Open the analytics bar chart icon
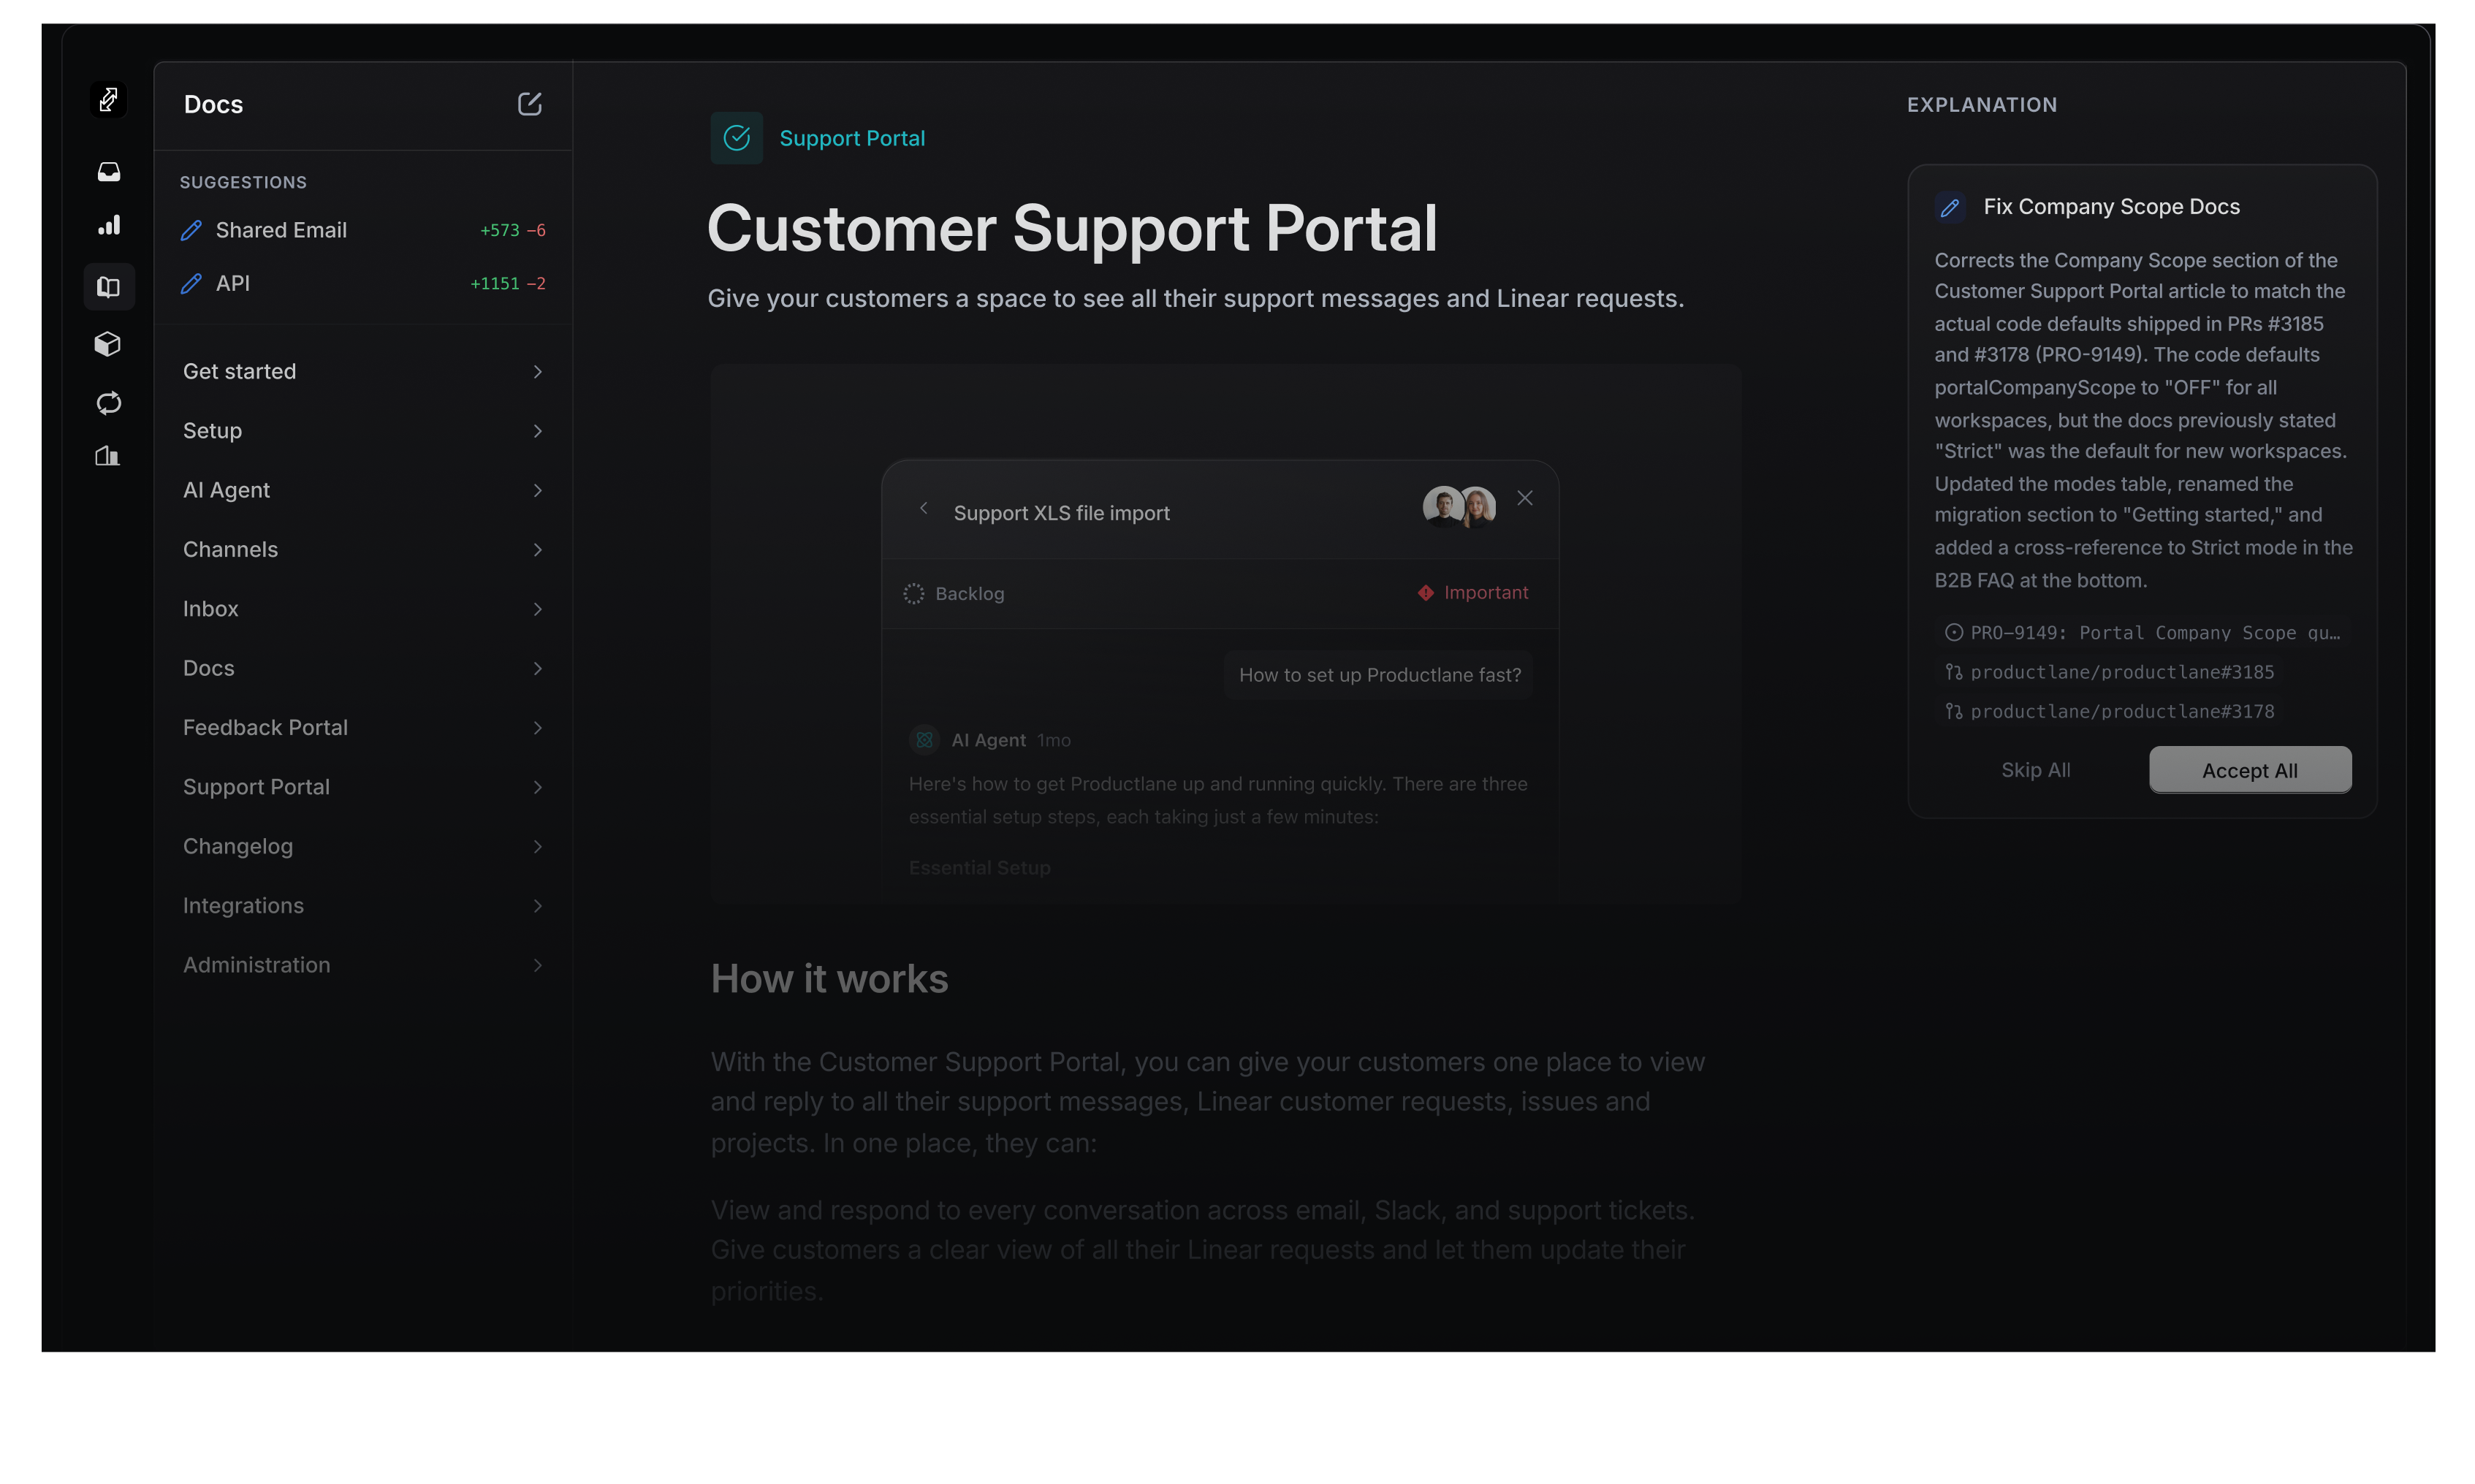 pos(108,225)
